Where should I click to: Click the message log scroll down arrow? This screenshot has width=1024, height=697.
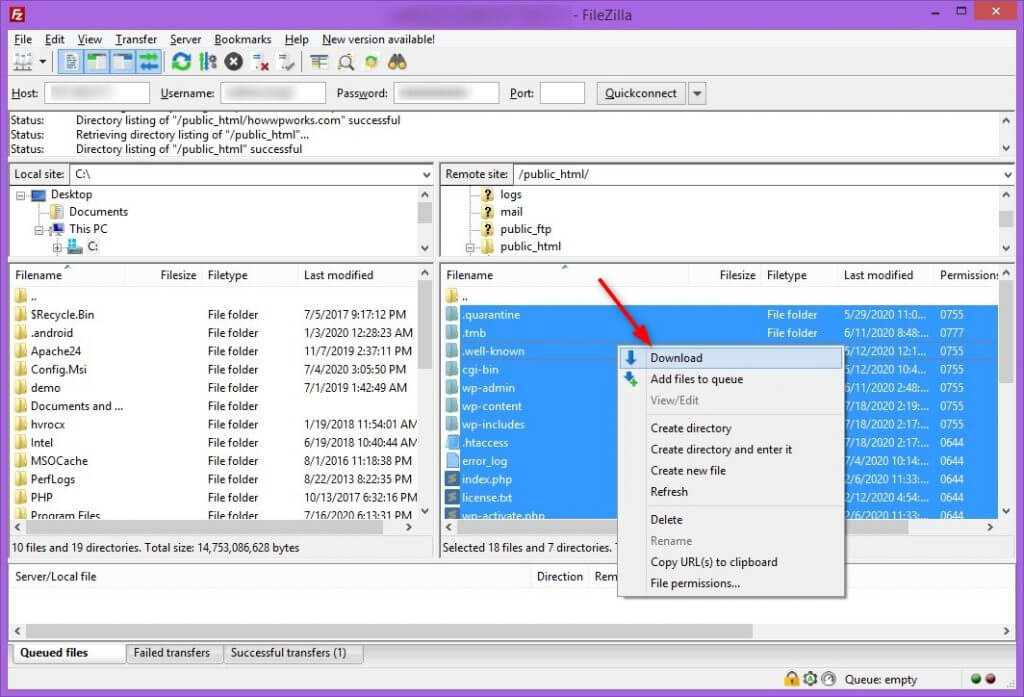click(1006, 149)
